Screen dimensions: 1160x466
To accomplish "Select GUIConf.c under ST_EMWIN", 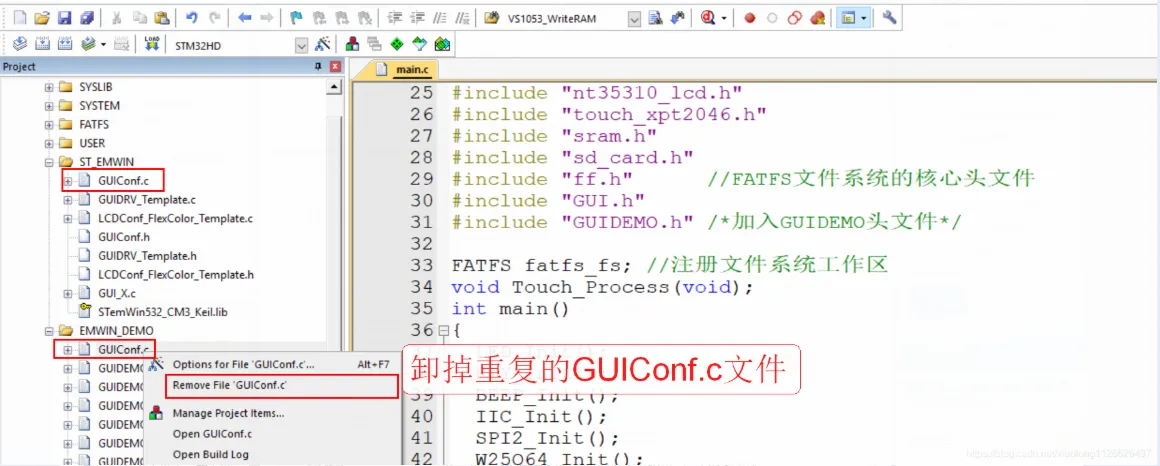I will point(123,180).
